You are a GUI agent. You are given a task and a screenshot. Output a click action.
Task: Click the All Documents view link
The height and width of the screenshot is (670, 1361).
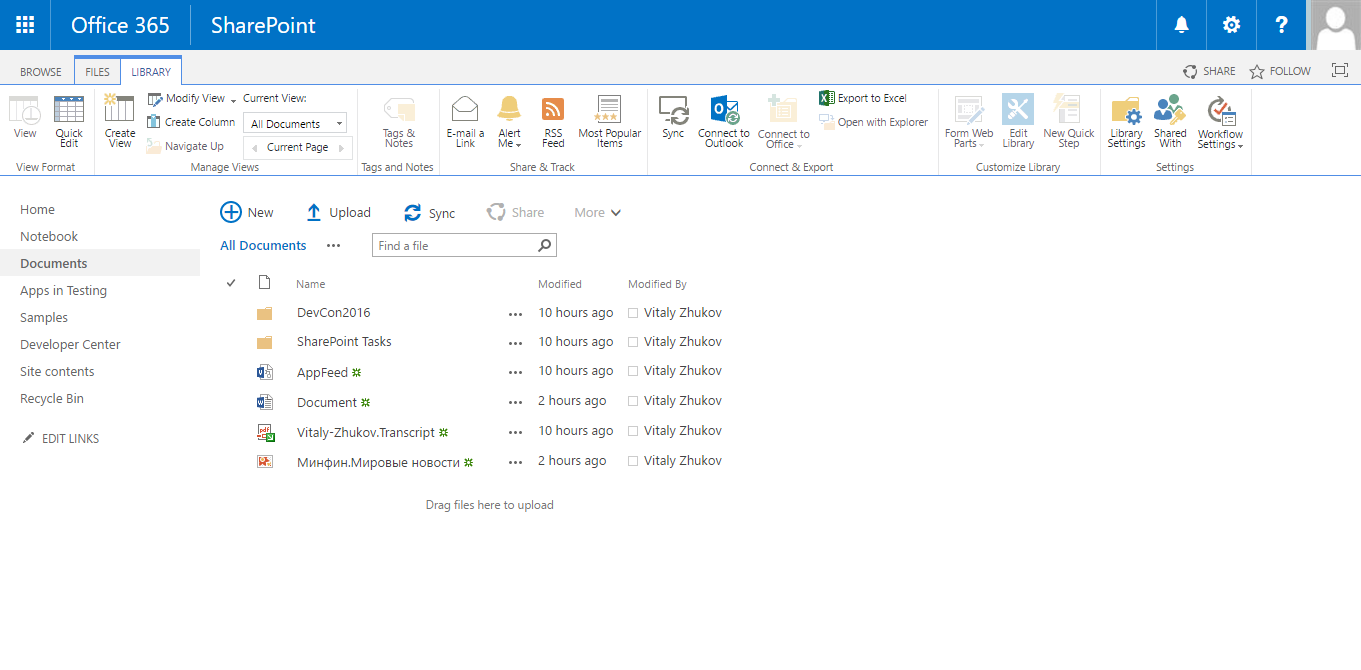(263, 245)
